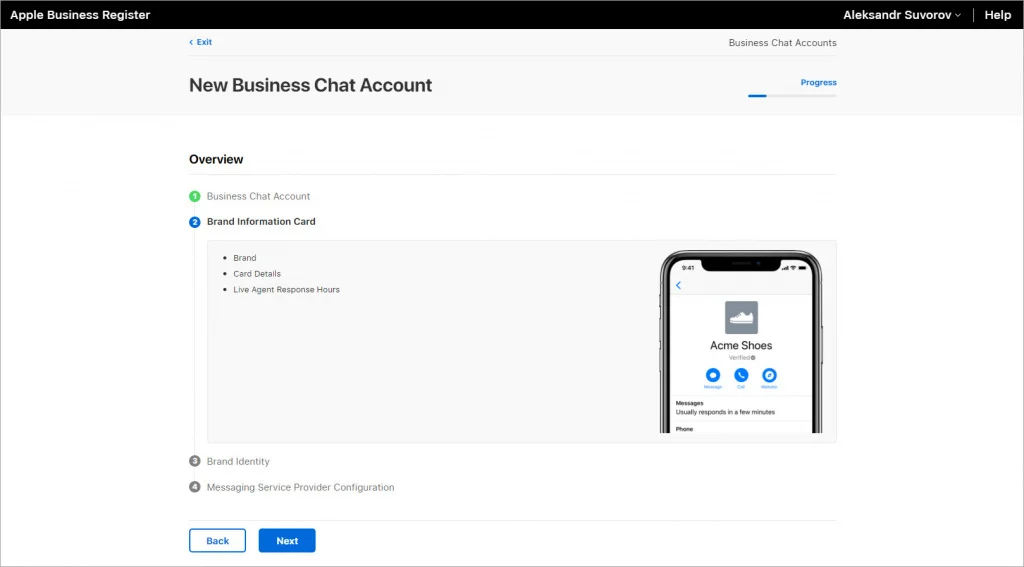Tap the Website compass icon on phone preview
This screenshot has width=1024, height=567.
(x=769, y=375)
